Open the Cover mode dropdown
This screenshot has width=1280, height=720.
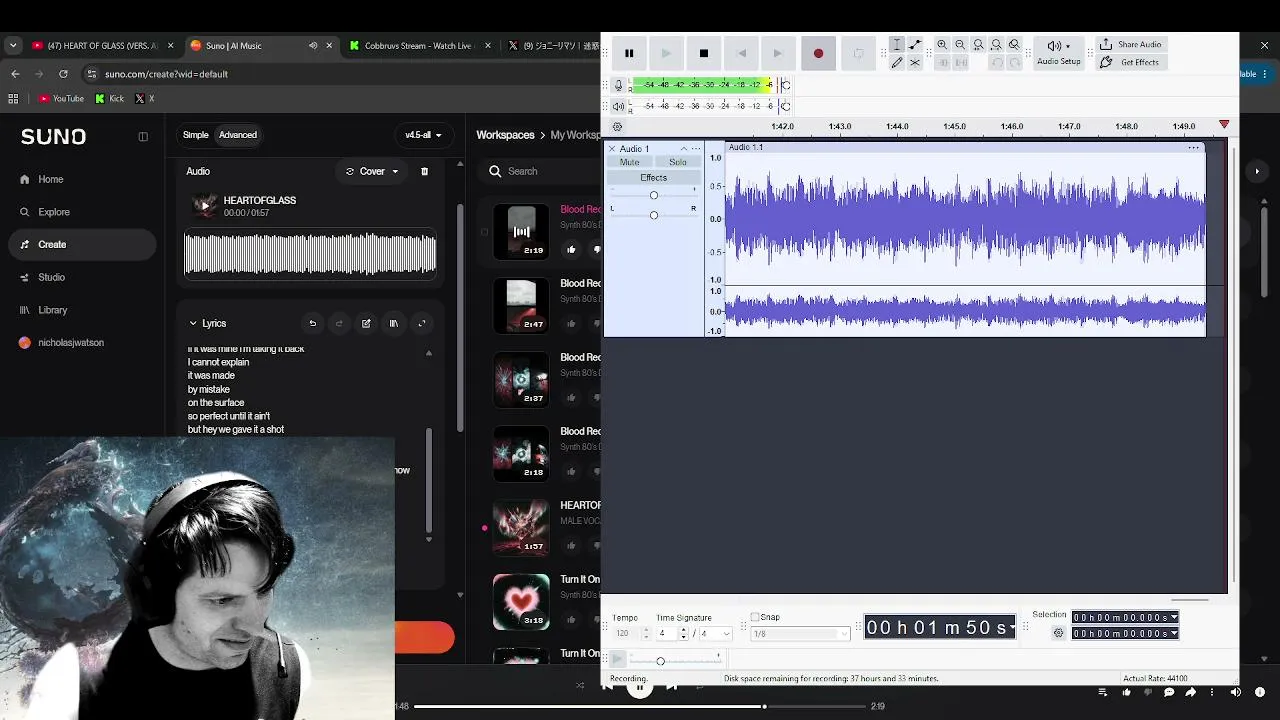[x=372, y=171]
